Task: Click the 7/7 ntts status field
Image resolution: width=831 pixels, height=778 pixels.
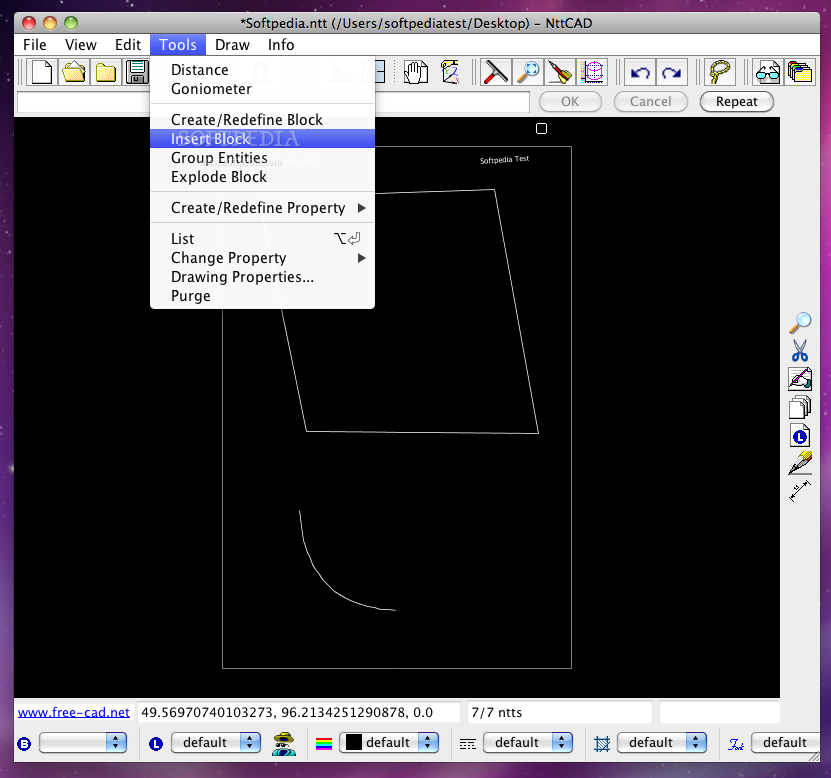Action: [x=560, y=712]
